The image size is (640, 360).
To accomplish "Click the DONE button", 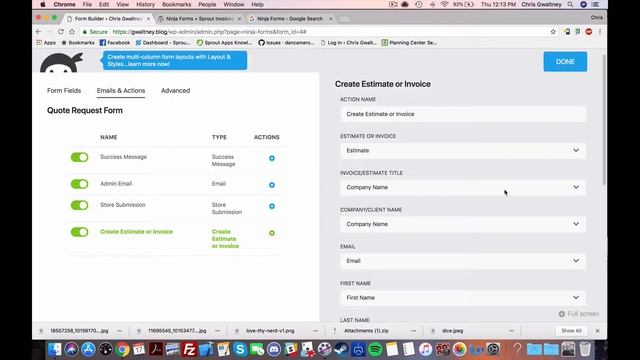I will [x=565, y=62].
